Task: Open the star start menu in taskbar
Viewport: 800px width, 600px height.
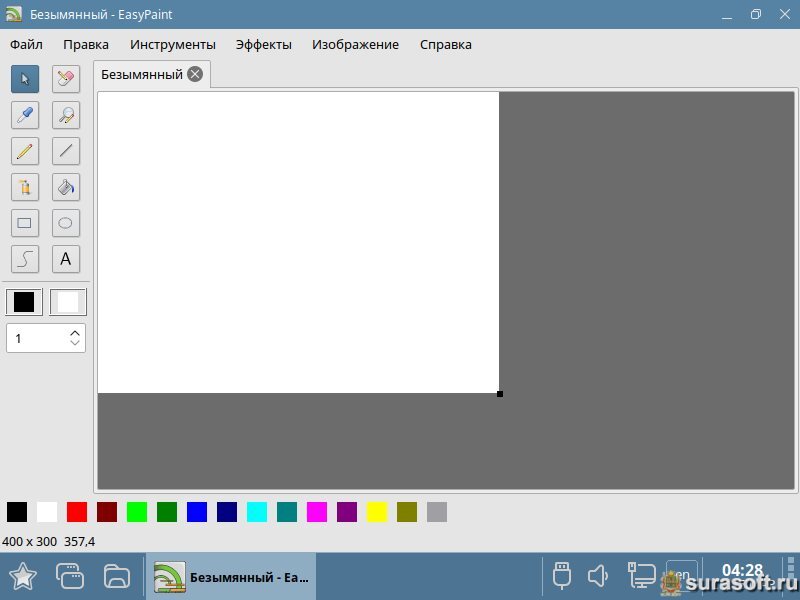Action: point(23,577)
